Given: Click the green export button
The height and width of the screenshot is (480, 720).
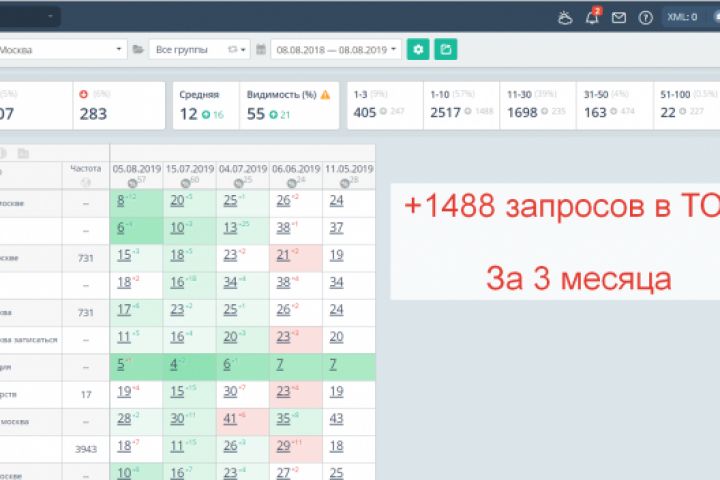Looking at the screenshot, I should pyautogui.click(x=445, y=49).
